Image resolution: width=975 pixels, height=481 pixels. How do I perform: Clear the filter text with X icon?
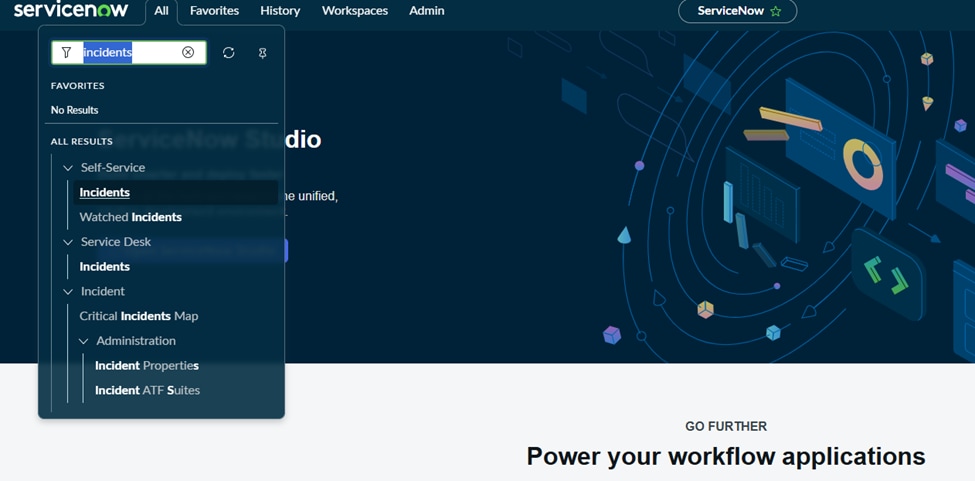click(x=188, y=52)
